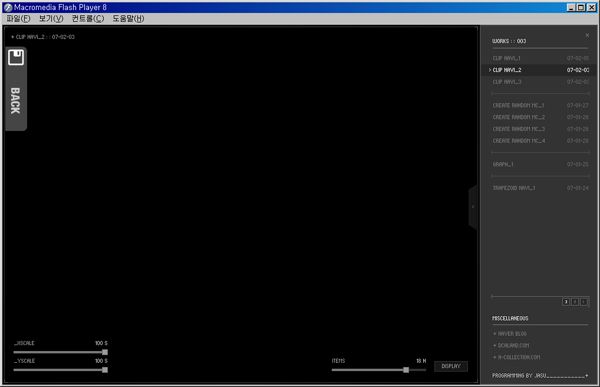Click the date 07-01-24 of TRAPEZOID NAVI_1
The width and height of the screenshot is (600, 387).
tap(578, 188)
